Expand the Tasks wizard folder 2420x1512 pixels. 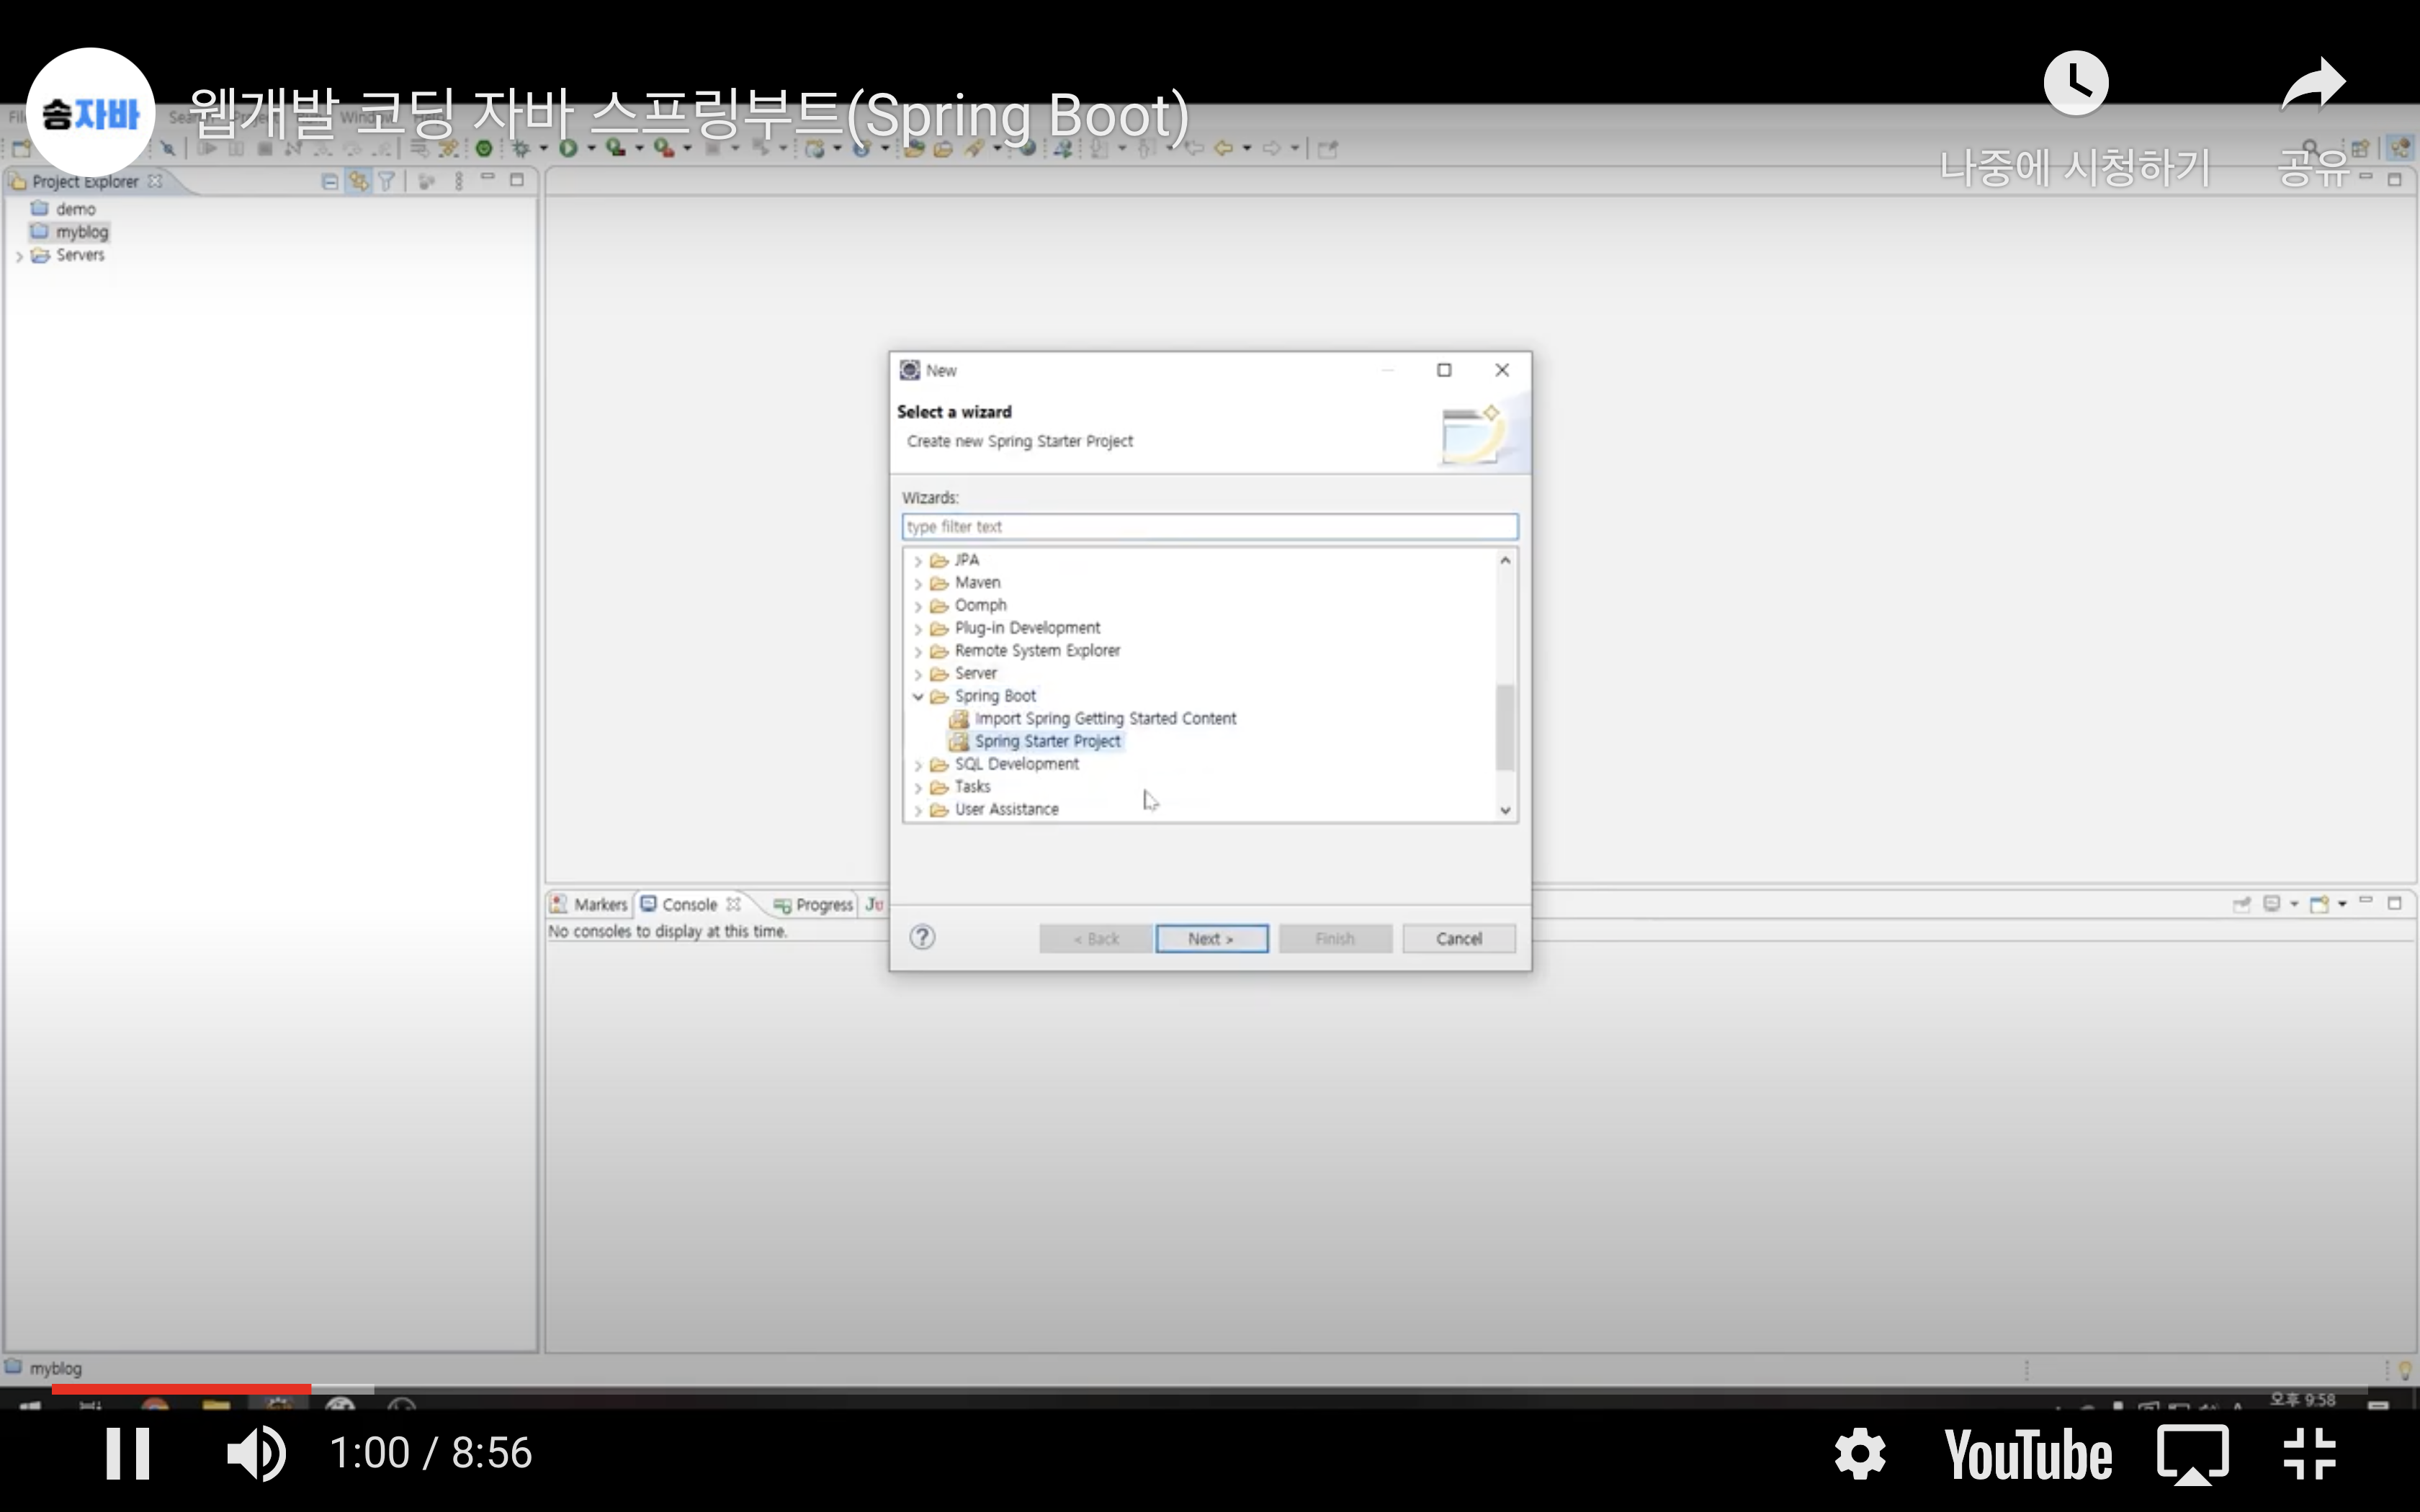[918, 788]
